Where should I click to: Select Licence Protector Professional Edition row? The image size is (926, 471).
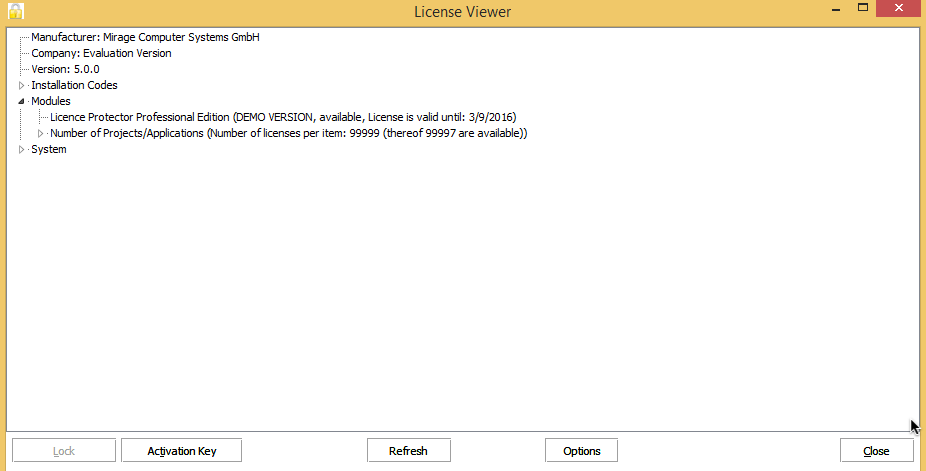coord(283,117)
